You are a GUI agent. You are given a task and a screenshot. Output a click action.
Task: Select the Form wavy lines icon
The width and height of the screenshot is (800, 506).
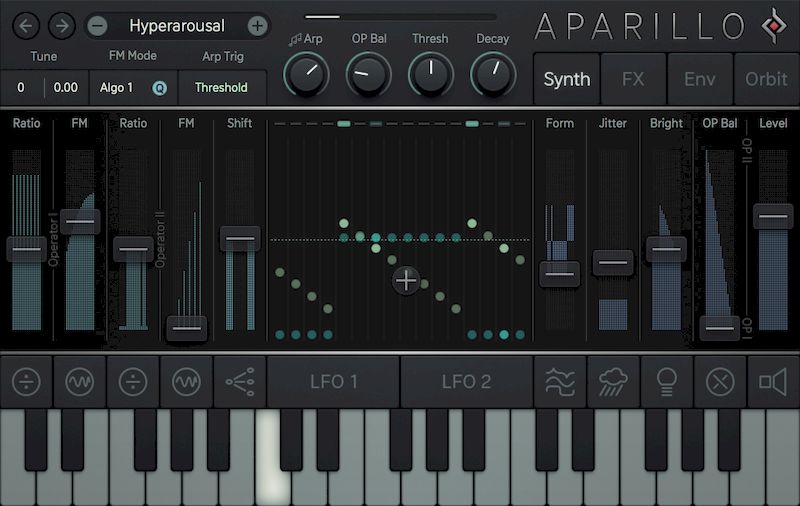click(x=560, y=382)
